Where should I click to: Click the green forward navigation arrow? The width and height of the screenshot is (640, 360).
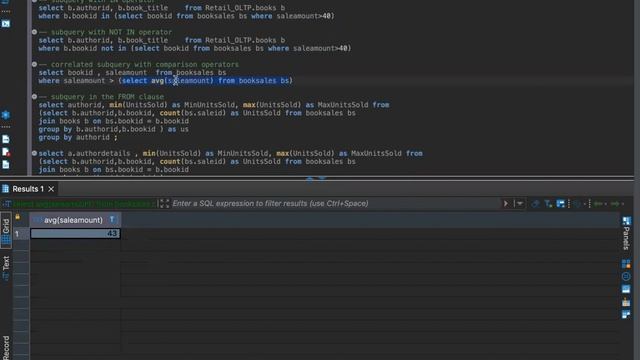(x=616, y=203)
